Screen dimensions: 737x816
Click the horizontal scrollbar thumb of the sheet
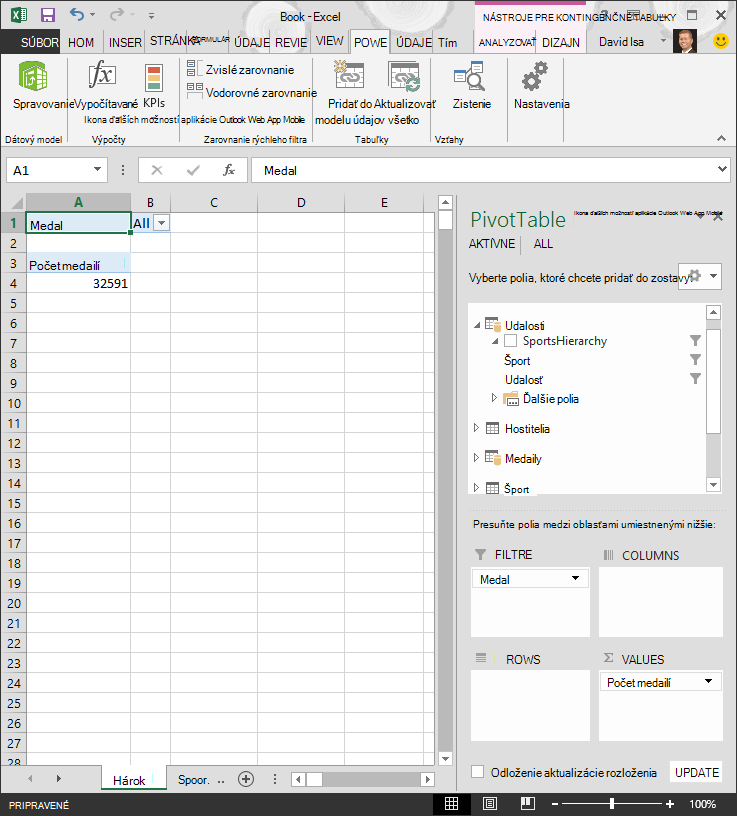tap(314, 779)
